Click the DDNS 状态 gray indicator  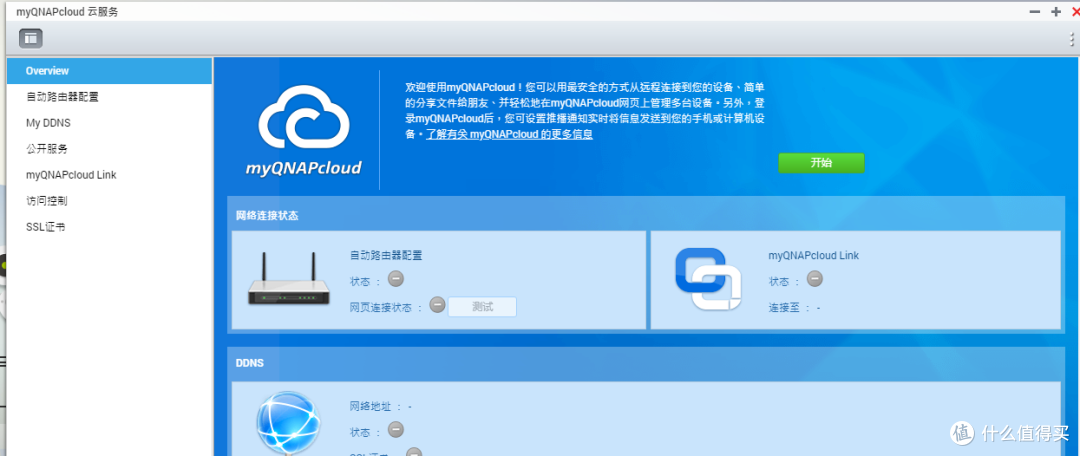pos(396,430)
